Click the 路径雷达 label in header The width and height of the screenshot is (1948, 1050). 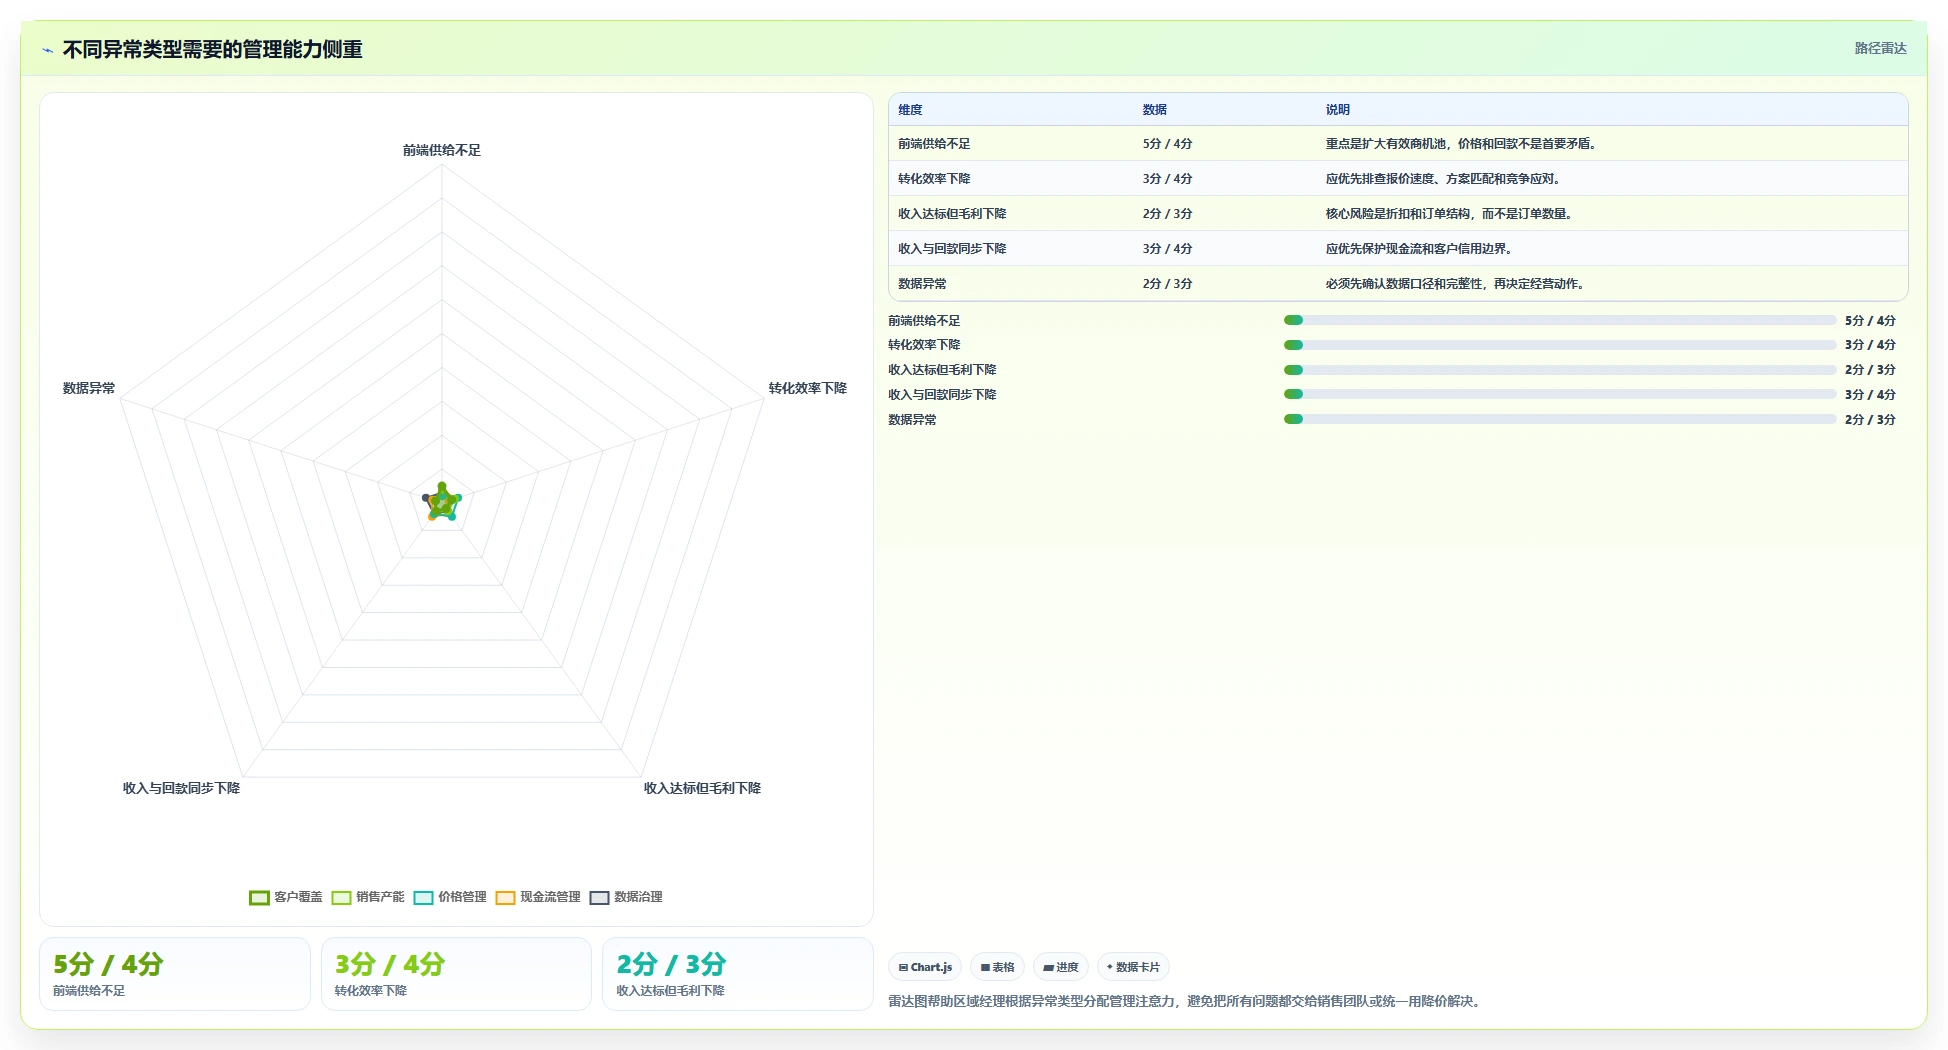pyautogui.click(x=1880, y=48)
